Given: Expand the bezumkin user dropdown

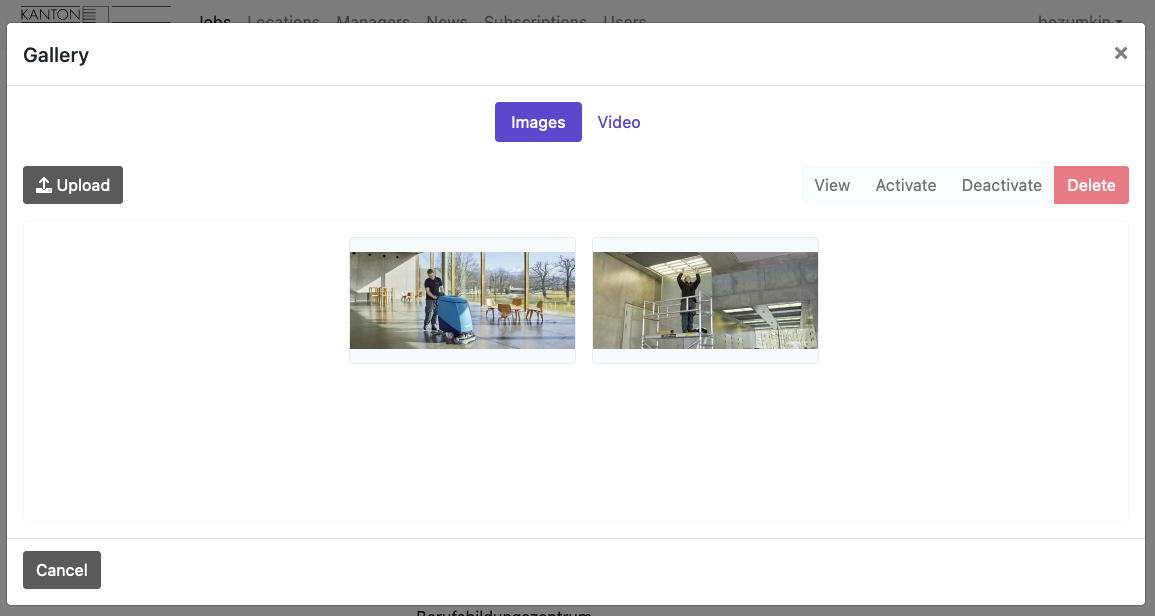Looking at the screenshot, I should (1080, 20).
